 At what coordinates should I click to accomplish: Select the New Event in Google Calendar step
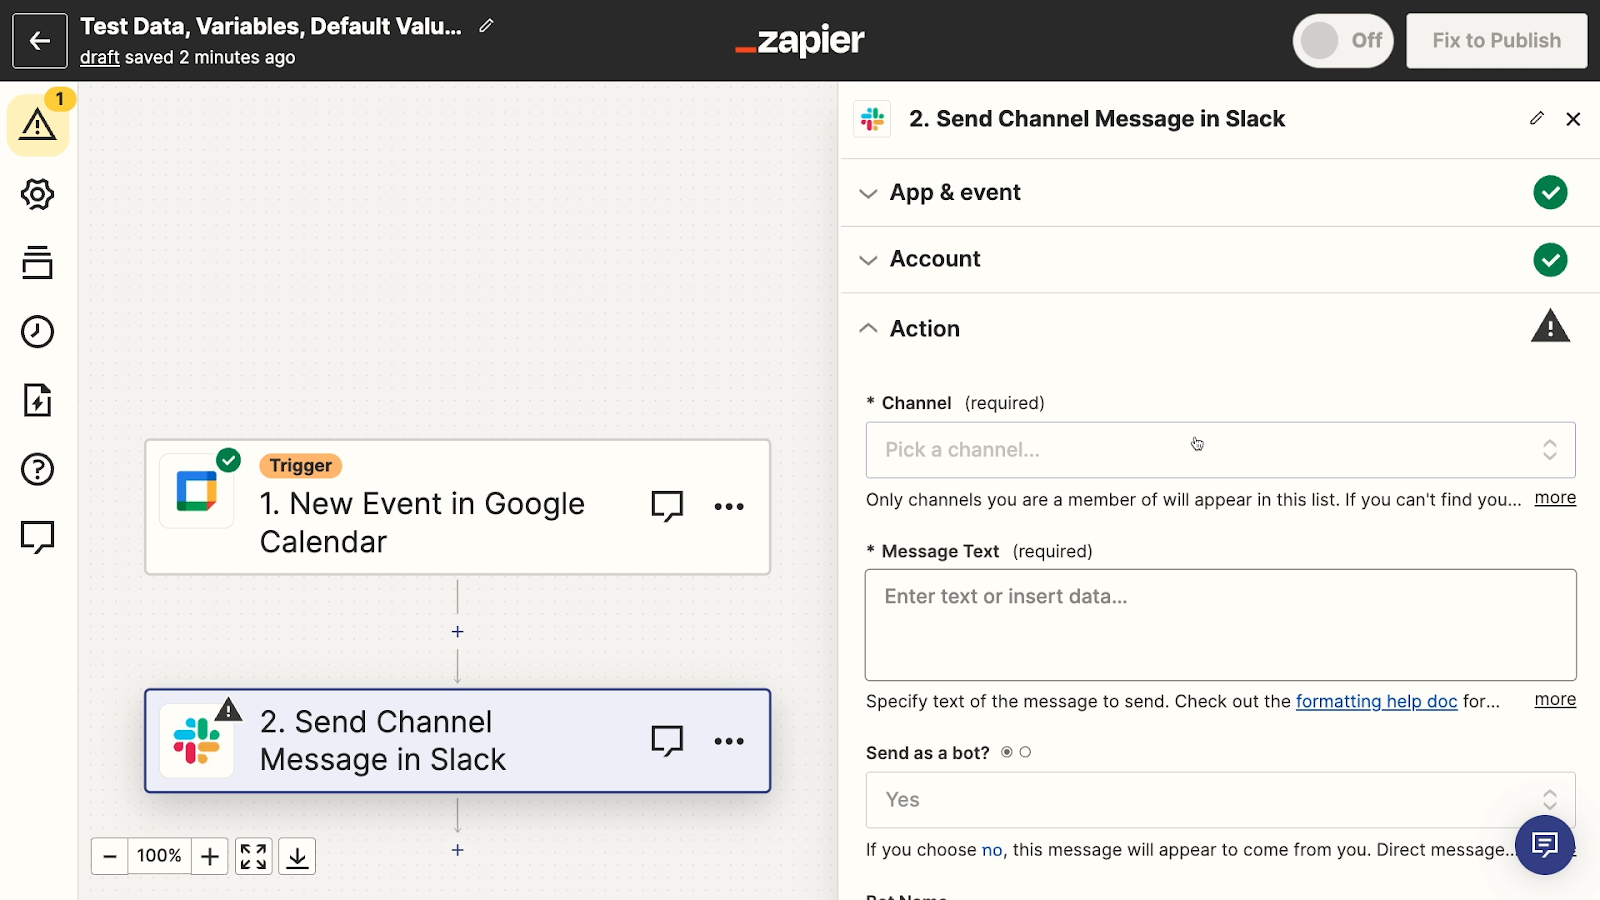458,507
